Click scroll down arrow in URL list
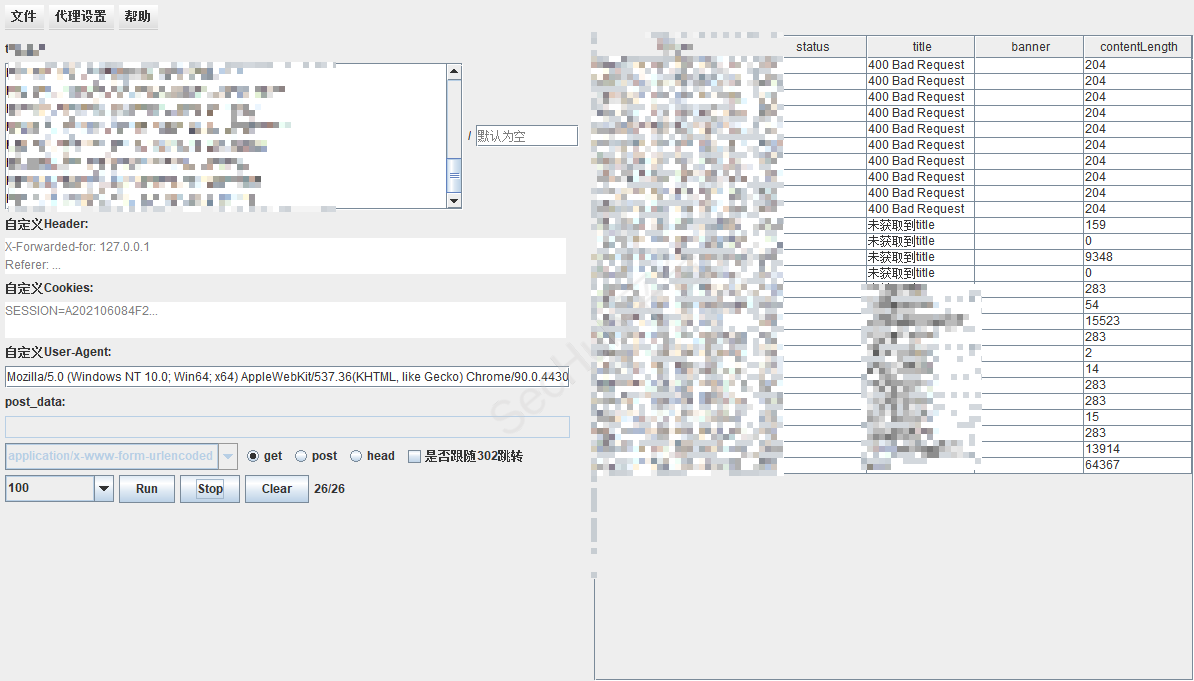Screen dimensions: 1194x681 pyautogui.click(x=454, y=201)
